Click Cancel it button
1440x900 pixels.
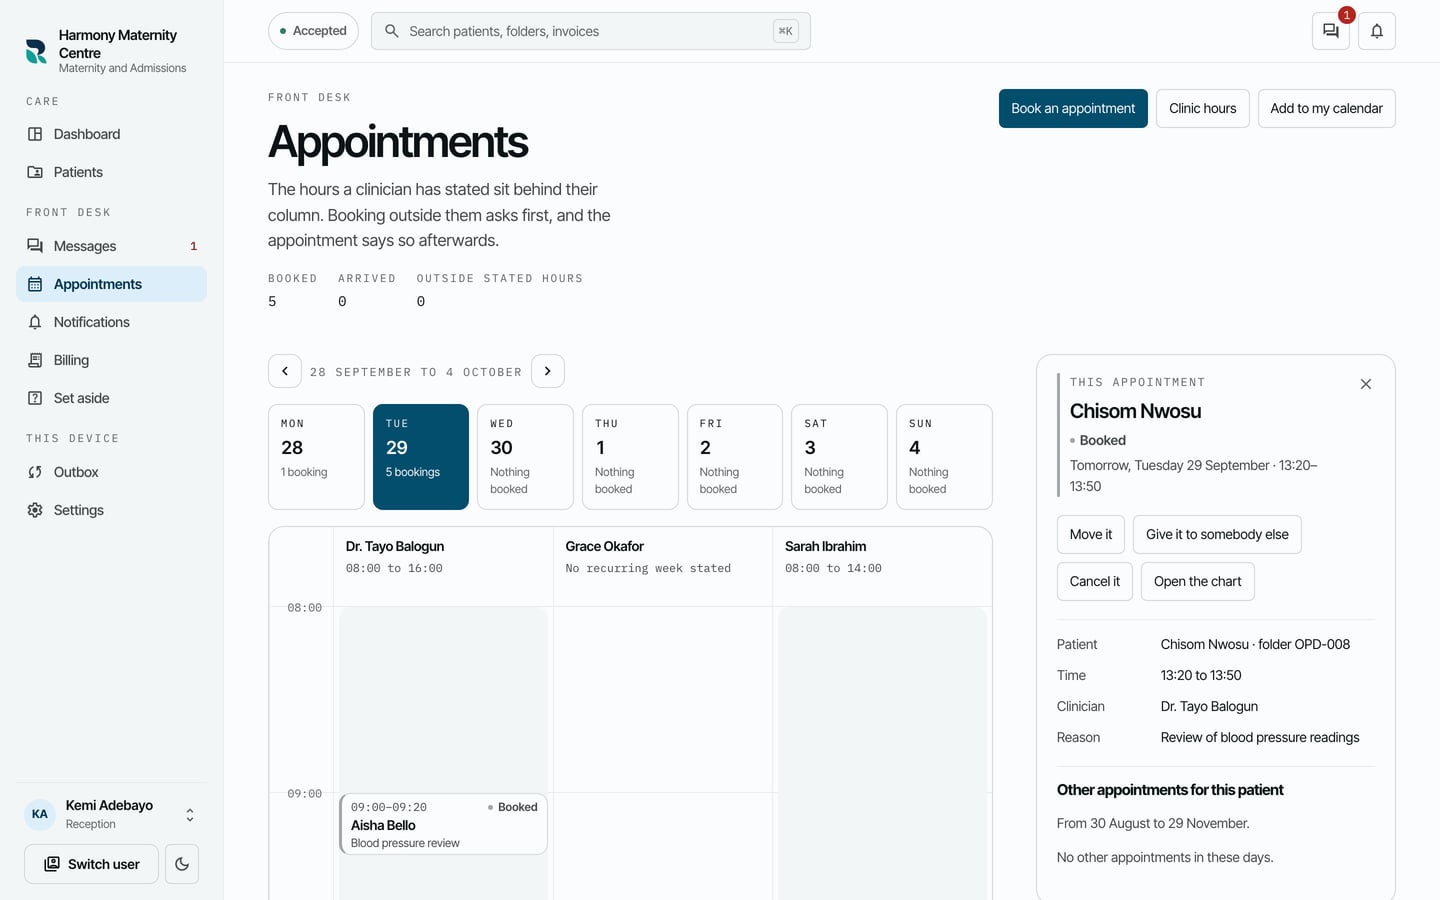1095,581
